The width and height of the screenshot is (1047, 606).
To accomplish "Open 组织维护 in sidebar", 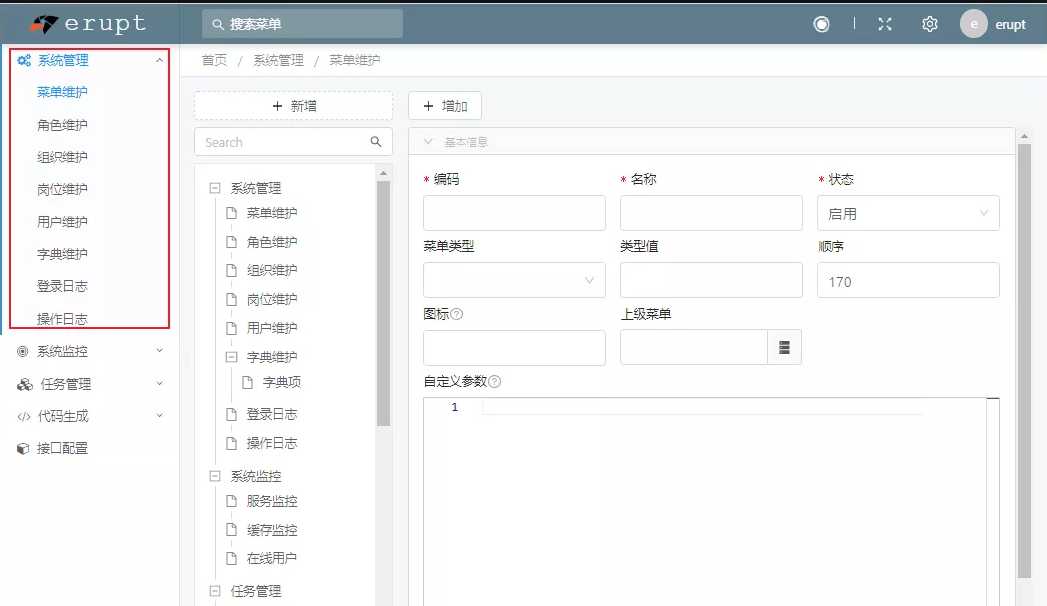I will coord(62,157).
